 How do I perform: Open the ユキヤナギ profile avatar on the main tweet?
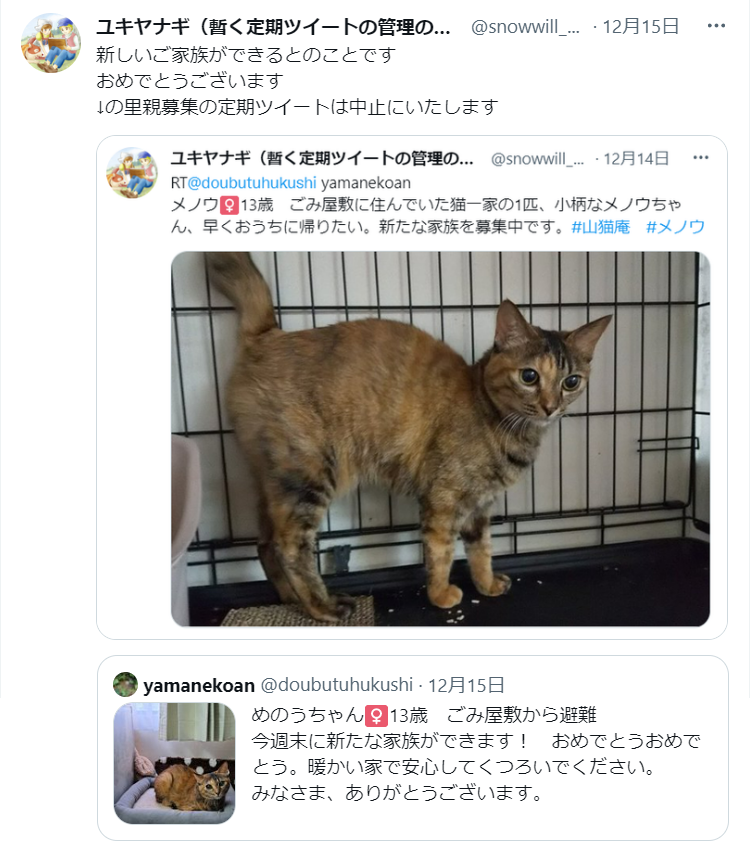[x=51, y=43]
